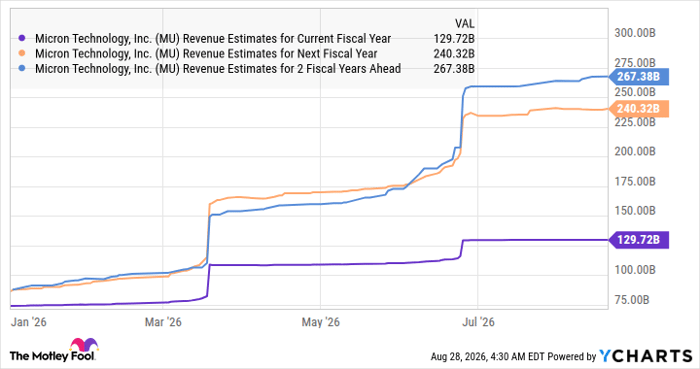Click the Jul '26 x-axis label
This screenshot has height=369, width=700.
[x=478, y=322]
